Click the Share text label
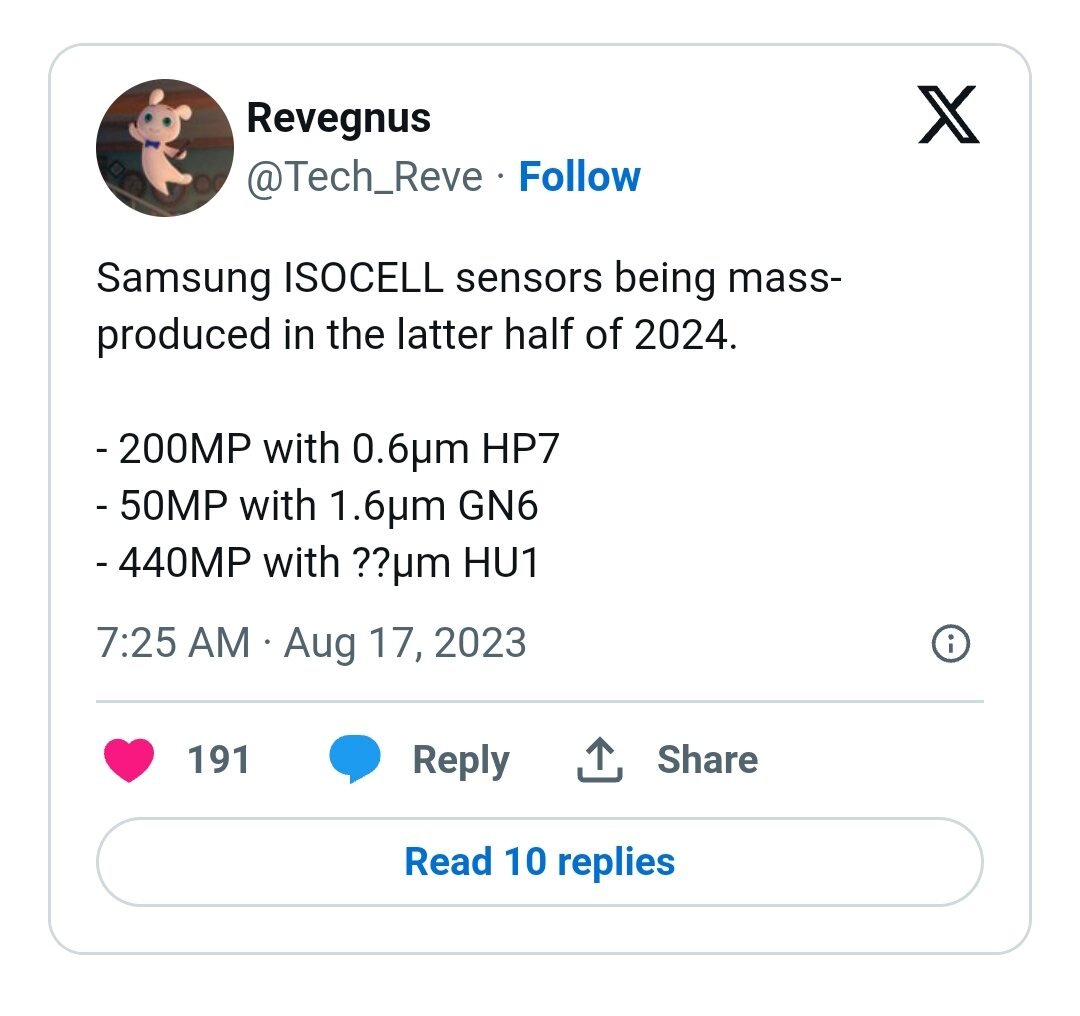Image resolution: width=1080 pixels, height=1016 pixels. [707, 760]
